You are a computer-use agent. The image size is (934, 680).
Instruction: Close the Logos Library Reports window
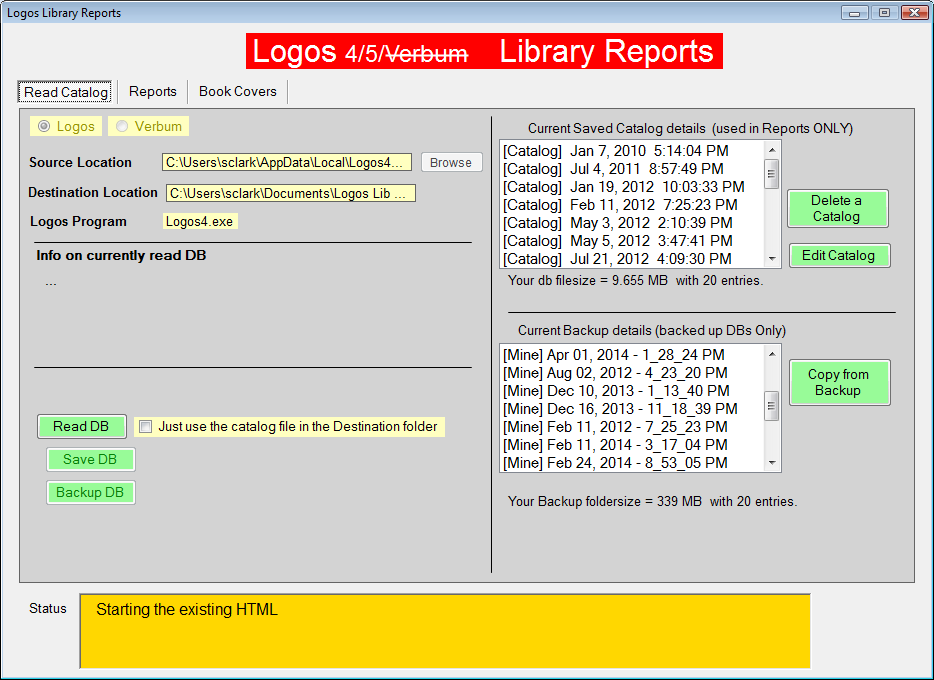click(x=914, y=13)
